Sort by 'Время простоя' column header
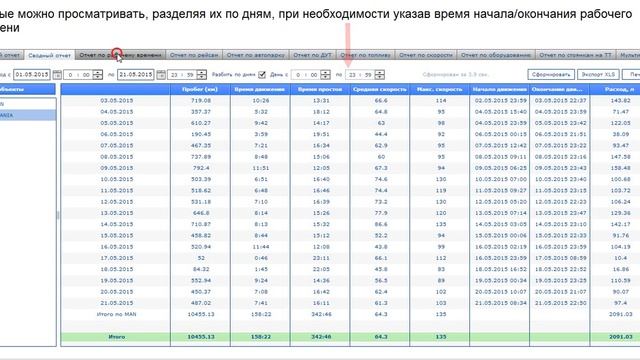This screenshot has height=360, width=640. coord(320,89)
